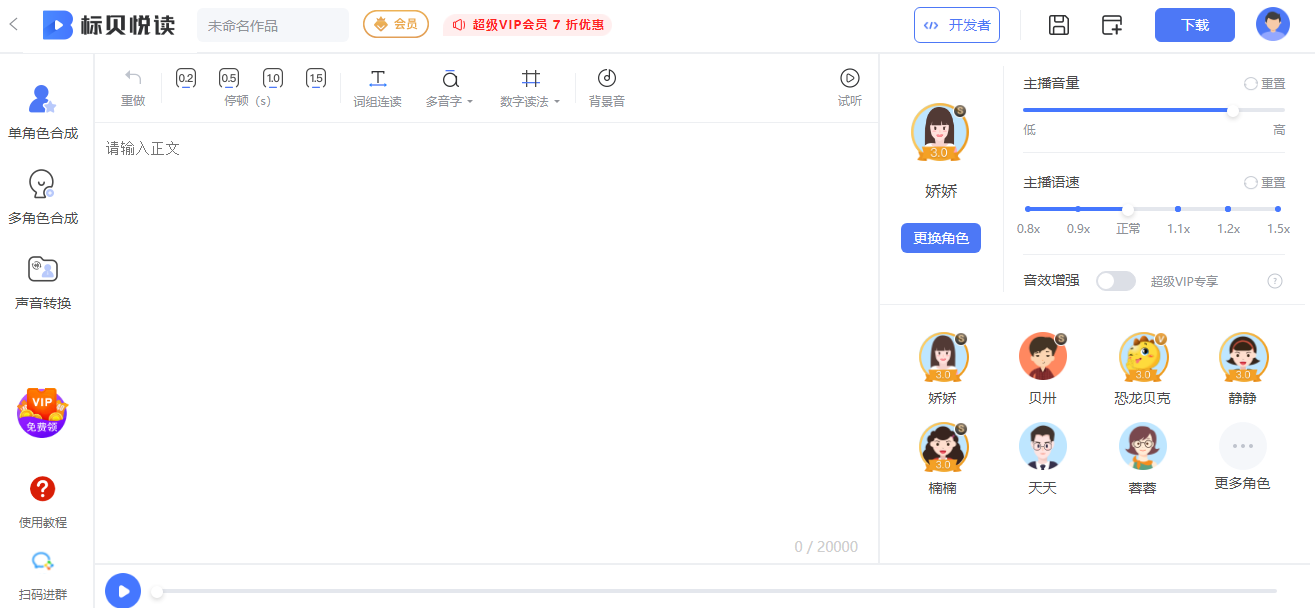Click the back arrow beside the logo
This screenshot has width=1315, height=608.
coord(13,24)
